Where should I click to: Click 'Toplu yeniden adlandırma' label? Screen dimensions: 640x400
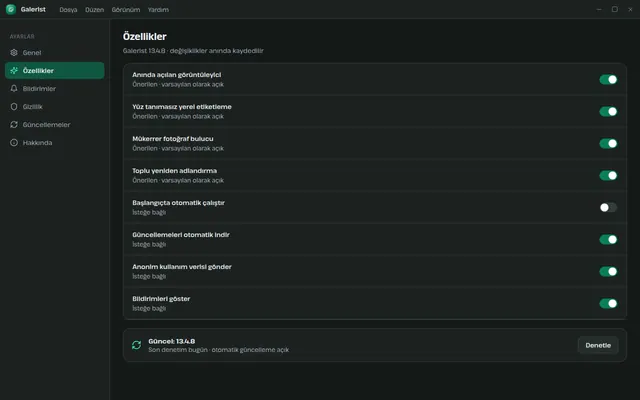[x=175, y=171]
